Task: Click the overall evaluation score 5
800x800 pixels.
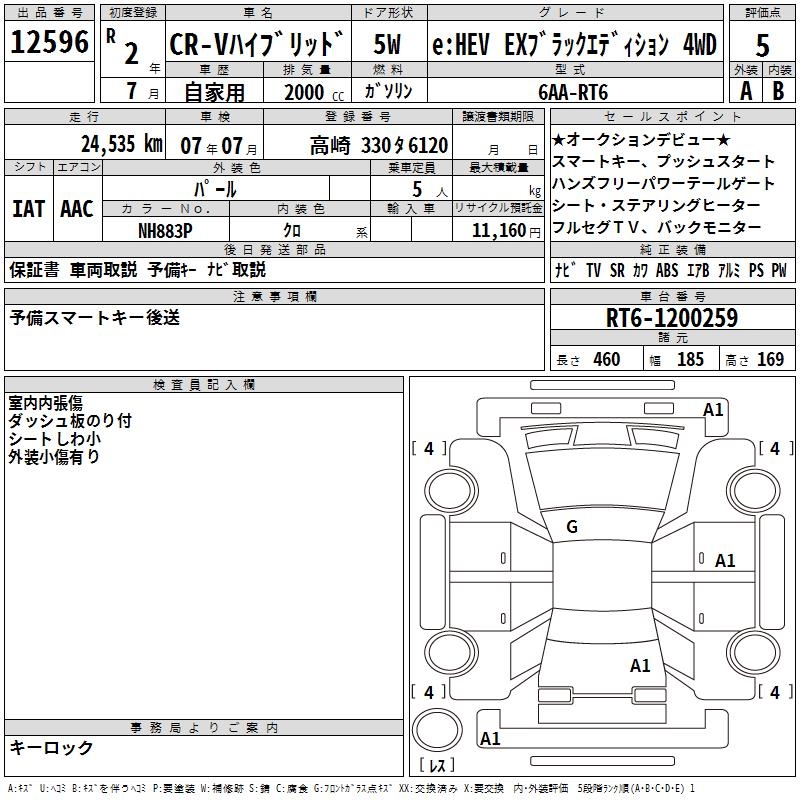Action: pyautogui.click(x=761, y=44)
